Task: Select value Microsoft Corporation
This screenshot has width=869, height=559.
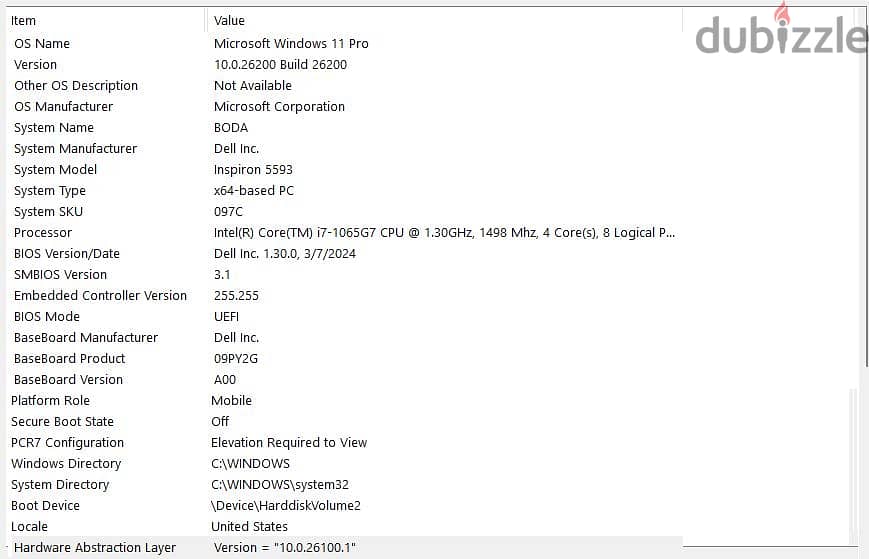Action: click(x=279, y=107)
